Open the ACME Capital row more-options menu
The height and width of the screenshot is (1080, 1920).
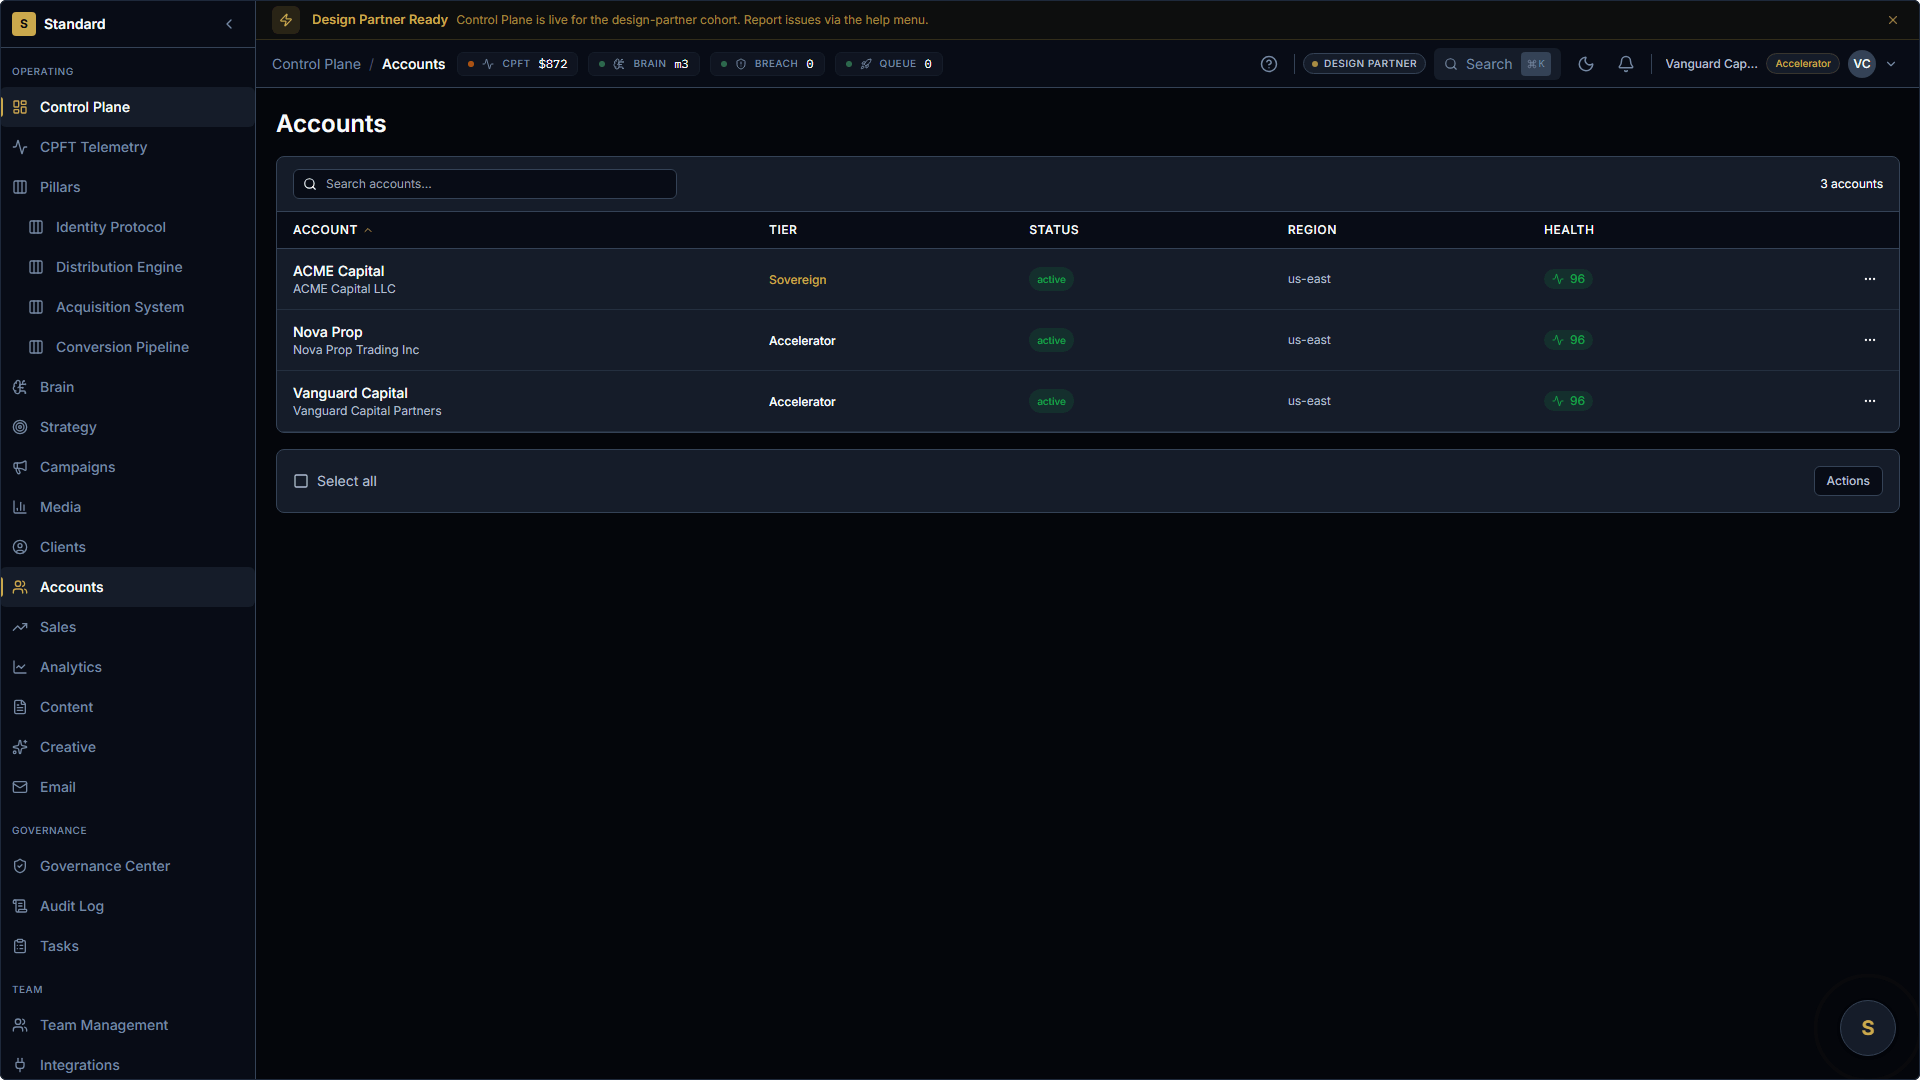(x=1870, y=279)
